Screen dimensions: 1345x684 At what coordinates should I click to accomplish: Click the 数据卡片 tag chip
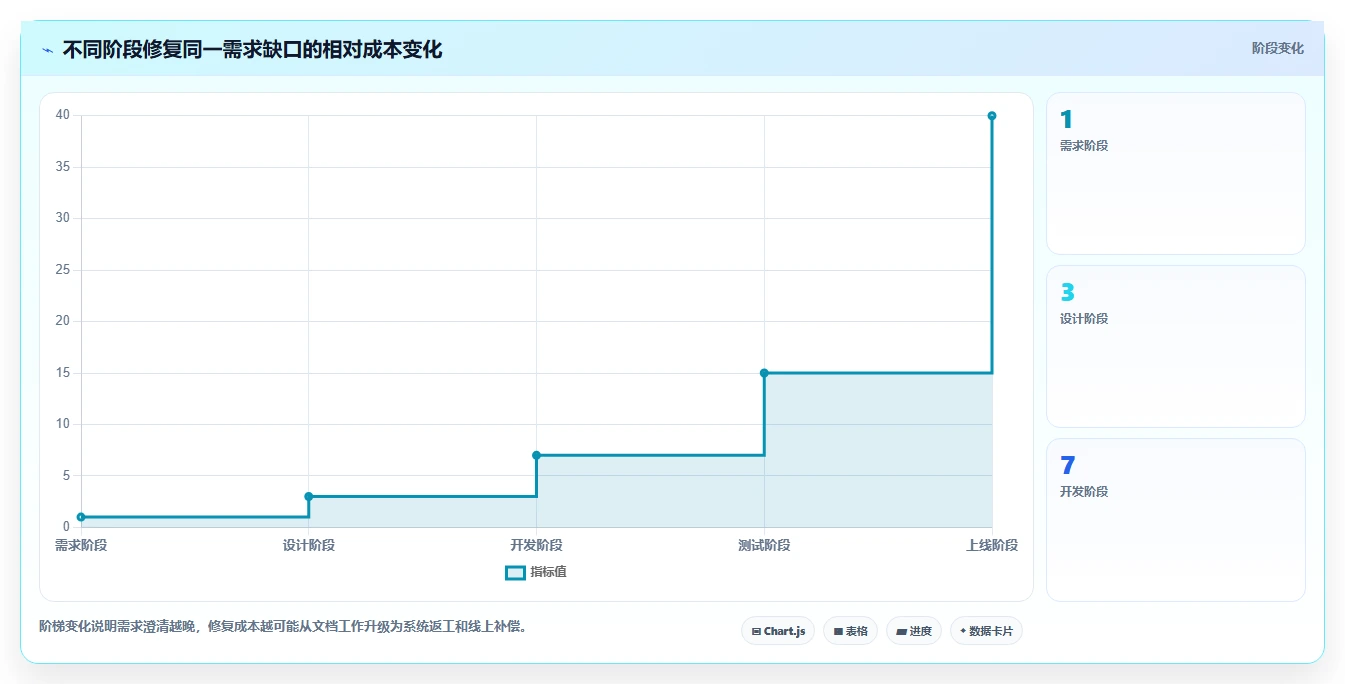click(986, 631)
